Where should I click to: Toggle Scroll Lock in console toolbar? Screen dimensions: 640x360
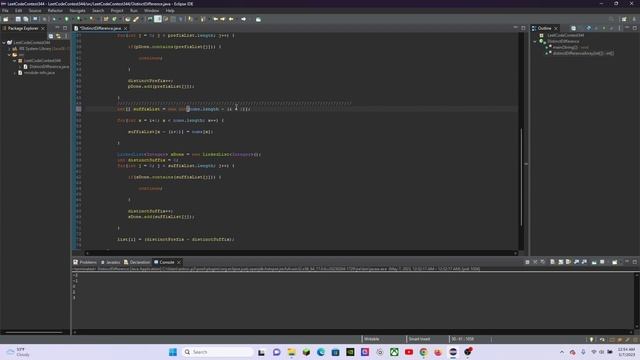click(x=560, y=262)
